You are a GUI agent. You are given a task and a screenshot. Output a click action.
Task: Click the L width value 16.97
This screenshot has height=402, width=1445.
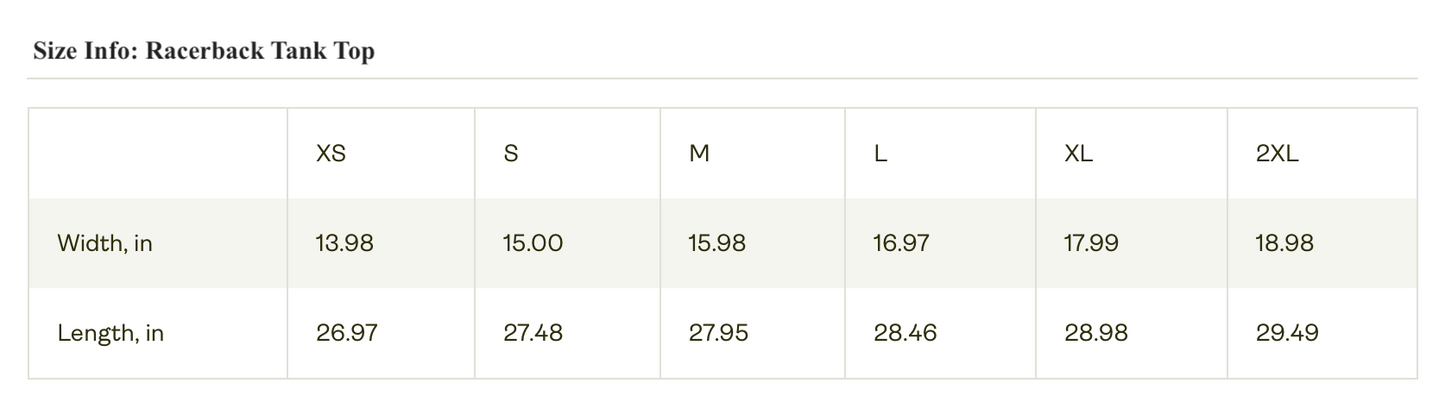tap(901, 243)
